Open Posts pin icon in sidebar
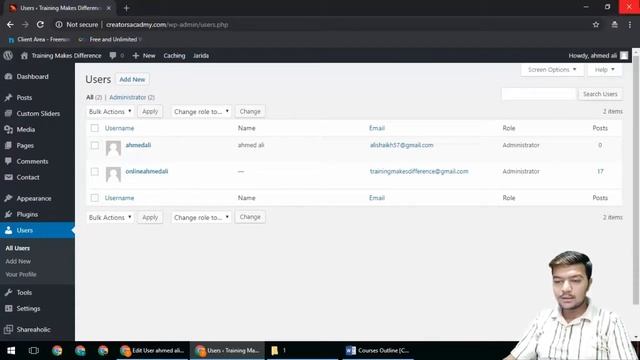640x360 pixels. (x=8, y=98)
